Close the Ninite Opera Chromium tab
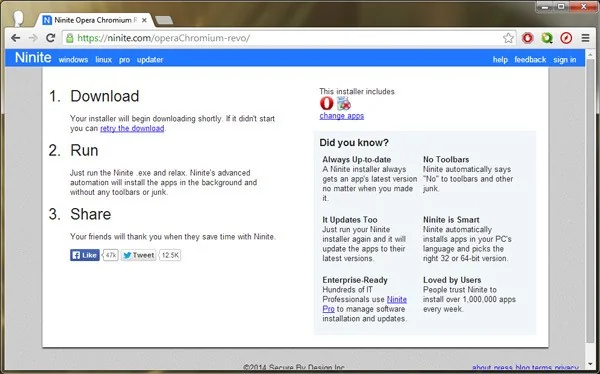The image size is (600, 374). coord(144,20)
